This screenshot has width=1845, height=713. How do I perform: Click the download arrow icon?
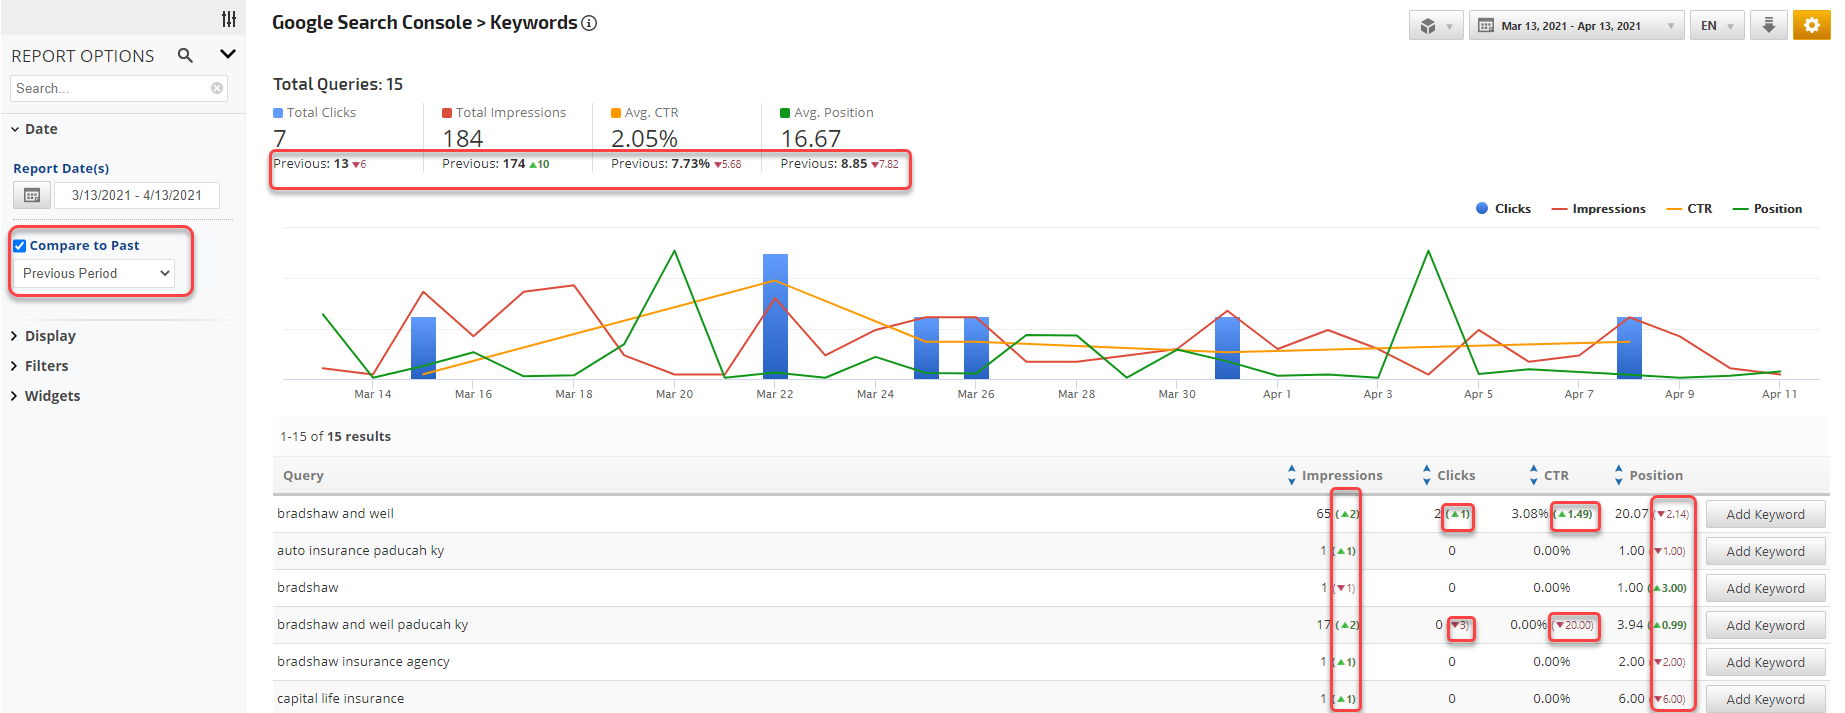pyautogui.click(x=1768, y=25)
